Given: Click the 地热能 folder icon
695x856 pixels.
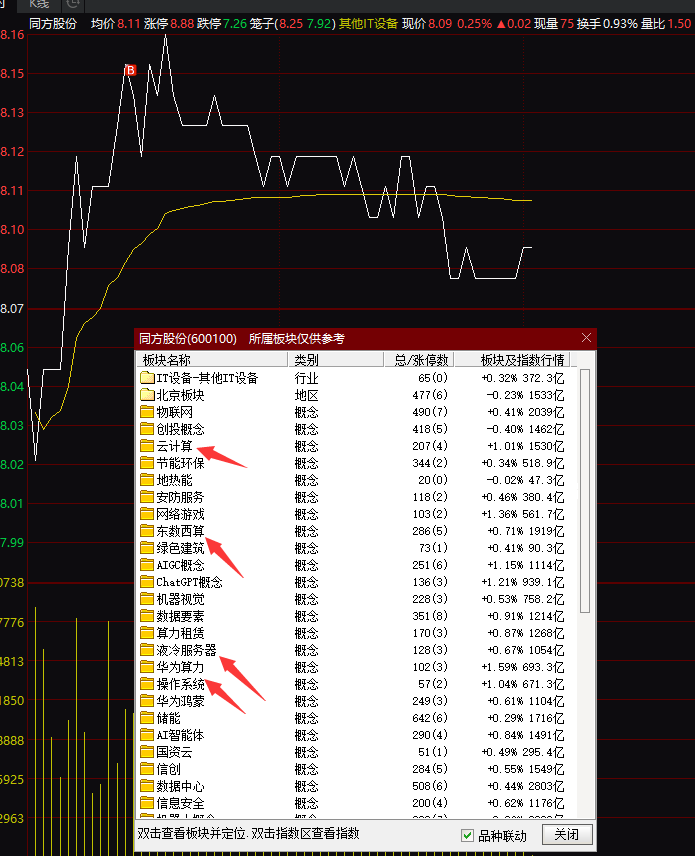Looking at the screenshot, I should click(x=147, y=480).
